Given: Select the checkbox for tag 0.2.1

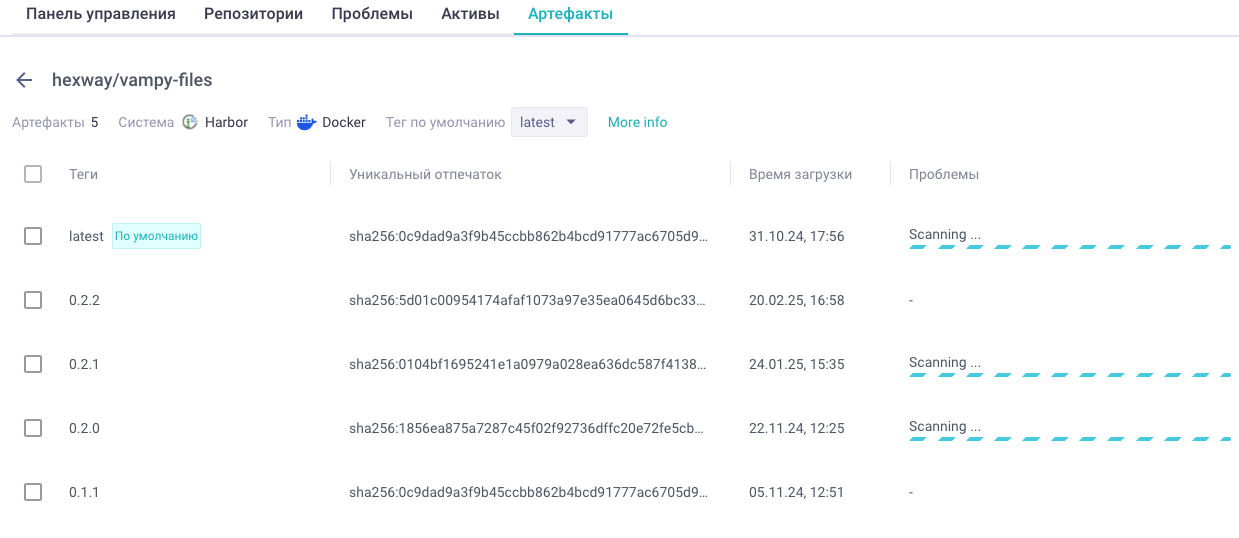Looking at the screenshot, I should (33, 364).
